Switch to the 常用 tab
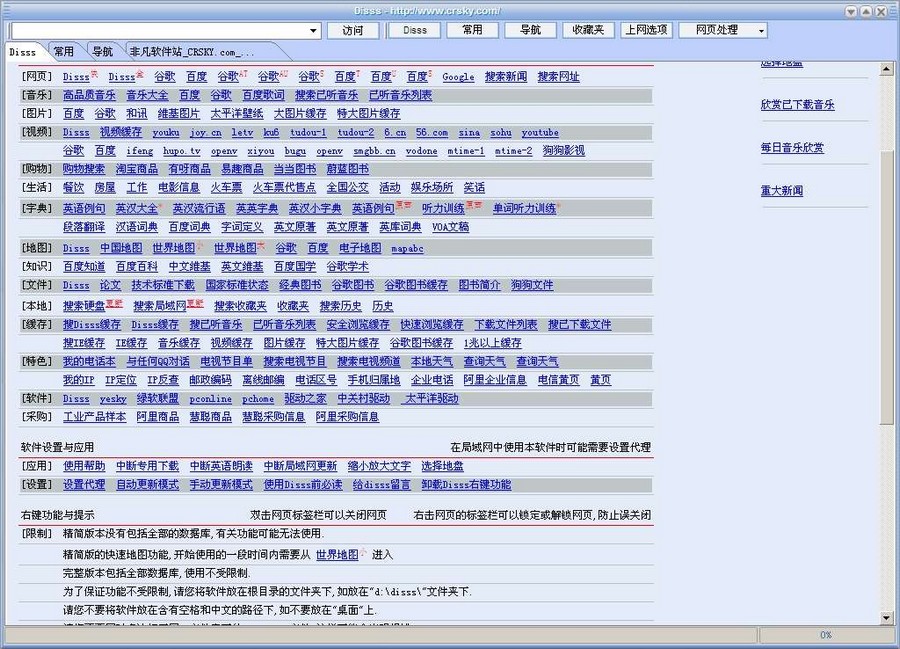This screenshot has width=900, height=649. (x=64, y=52)
